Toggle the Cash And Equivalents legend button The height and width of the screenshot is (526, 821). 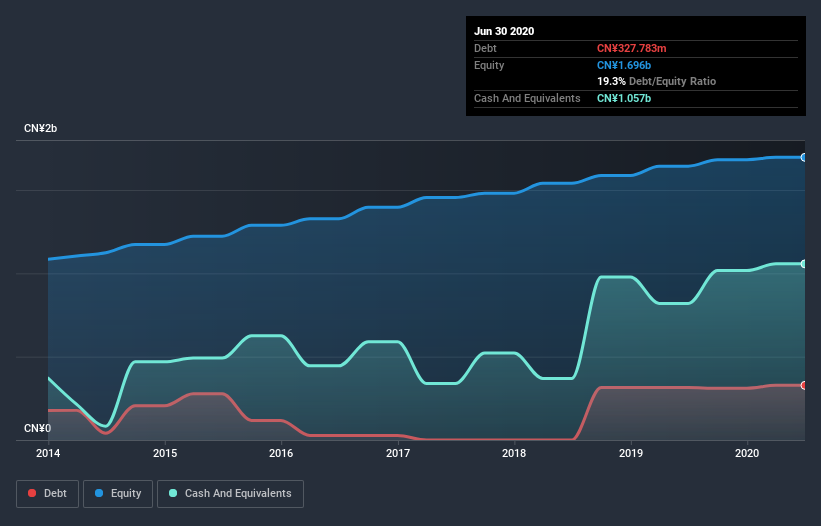[230, 494]
